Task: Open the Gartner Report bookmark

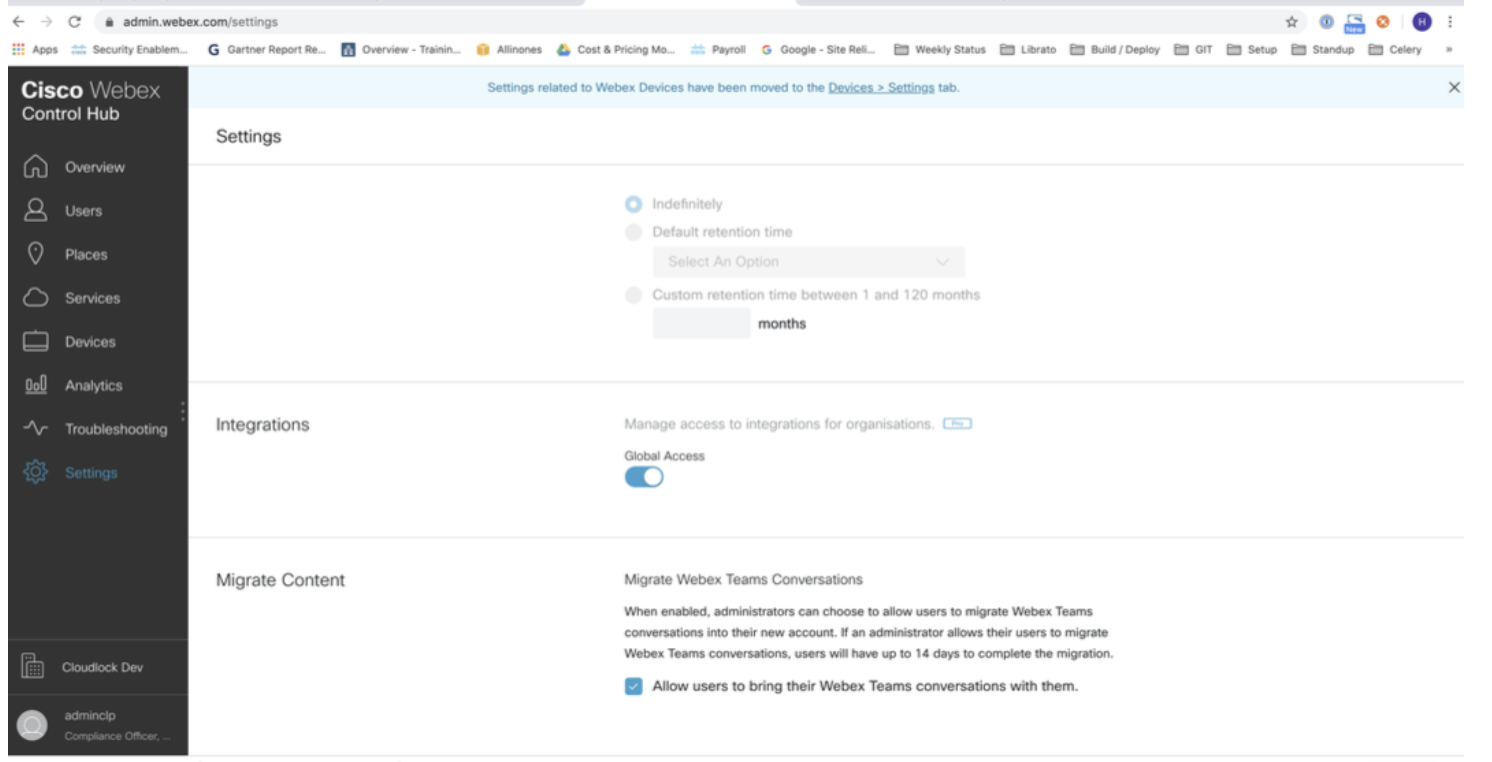Action: [266, 49]
